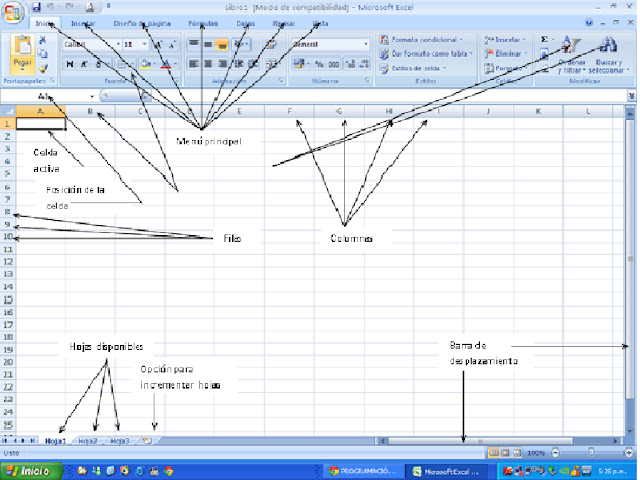Save the workbook from quick access toolbar

tap(36, 7)
